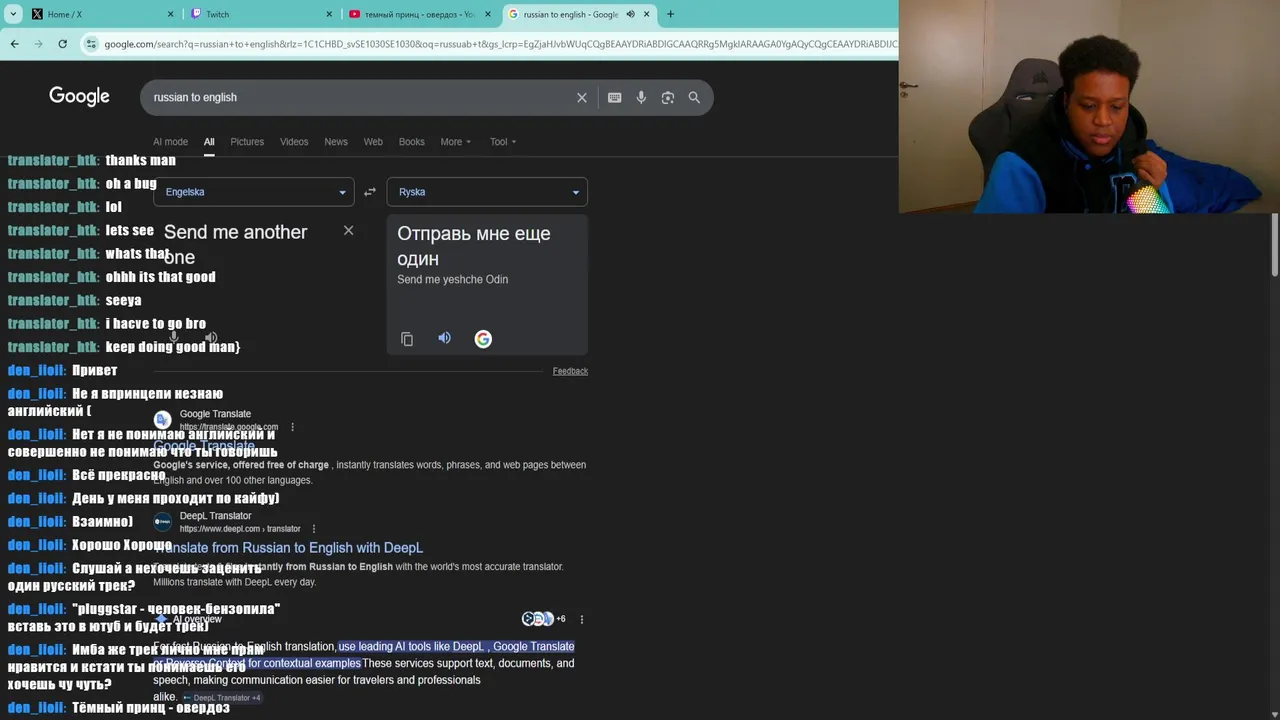Open options menu for DeepL Translator result
The height and width of the screenshot is (720, 1280).
tap(314, 529)
